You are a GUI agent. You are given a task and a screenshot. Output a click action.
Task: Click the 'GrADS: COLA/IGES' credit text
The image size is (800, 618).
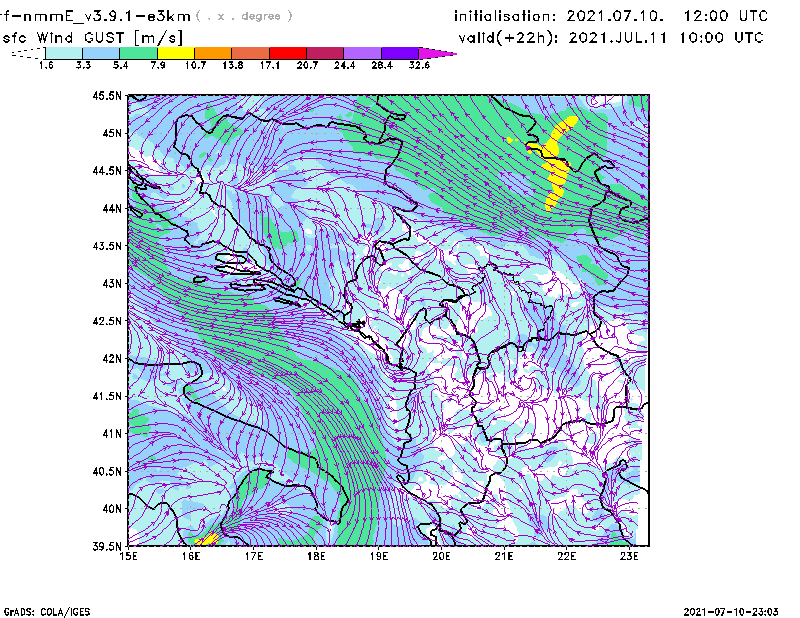coord(47,612)
